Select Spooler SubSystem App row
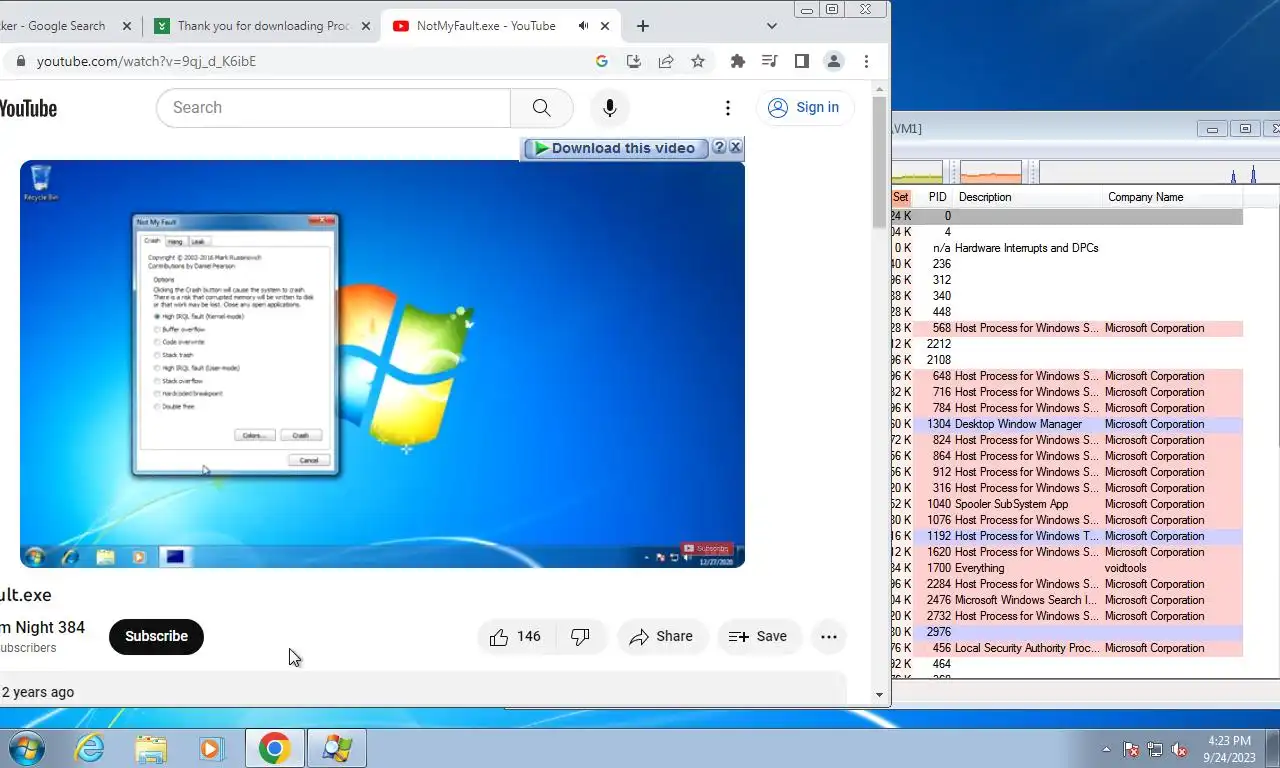Viewport: 1280px width, 768px height. point(1067,504)
